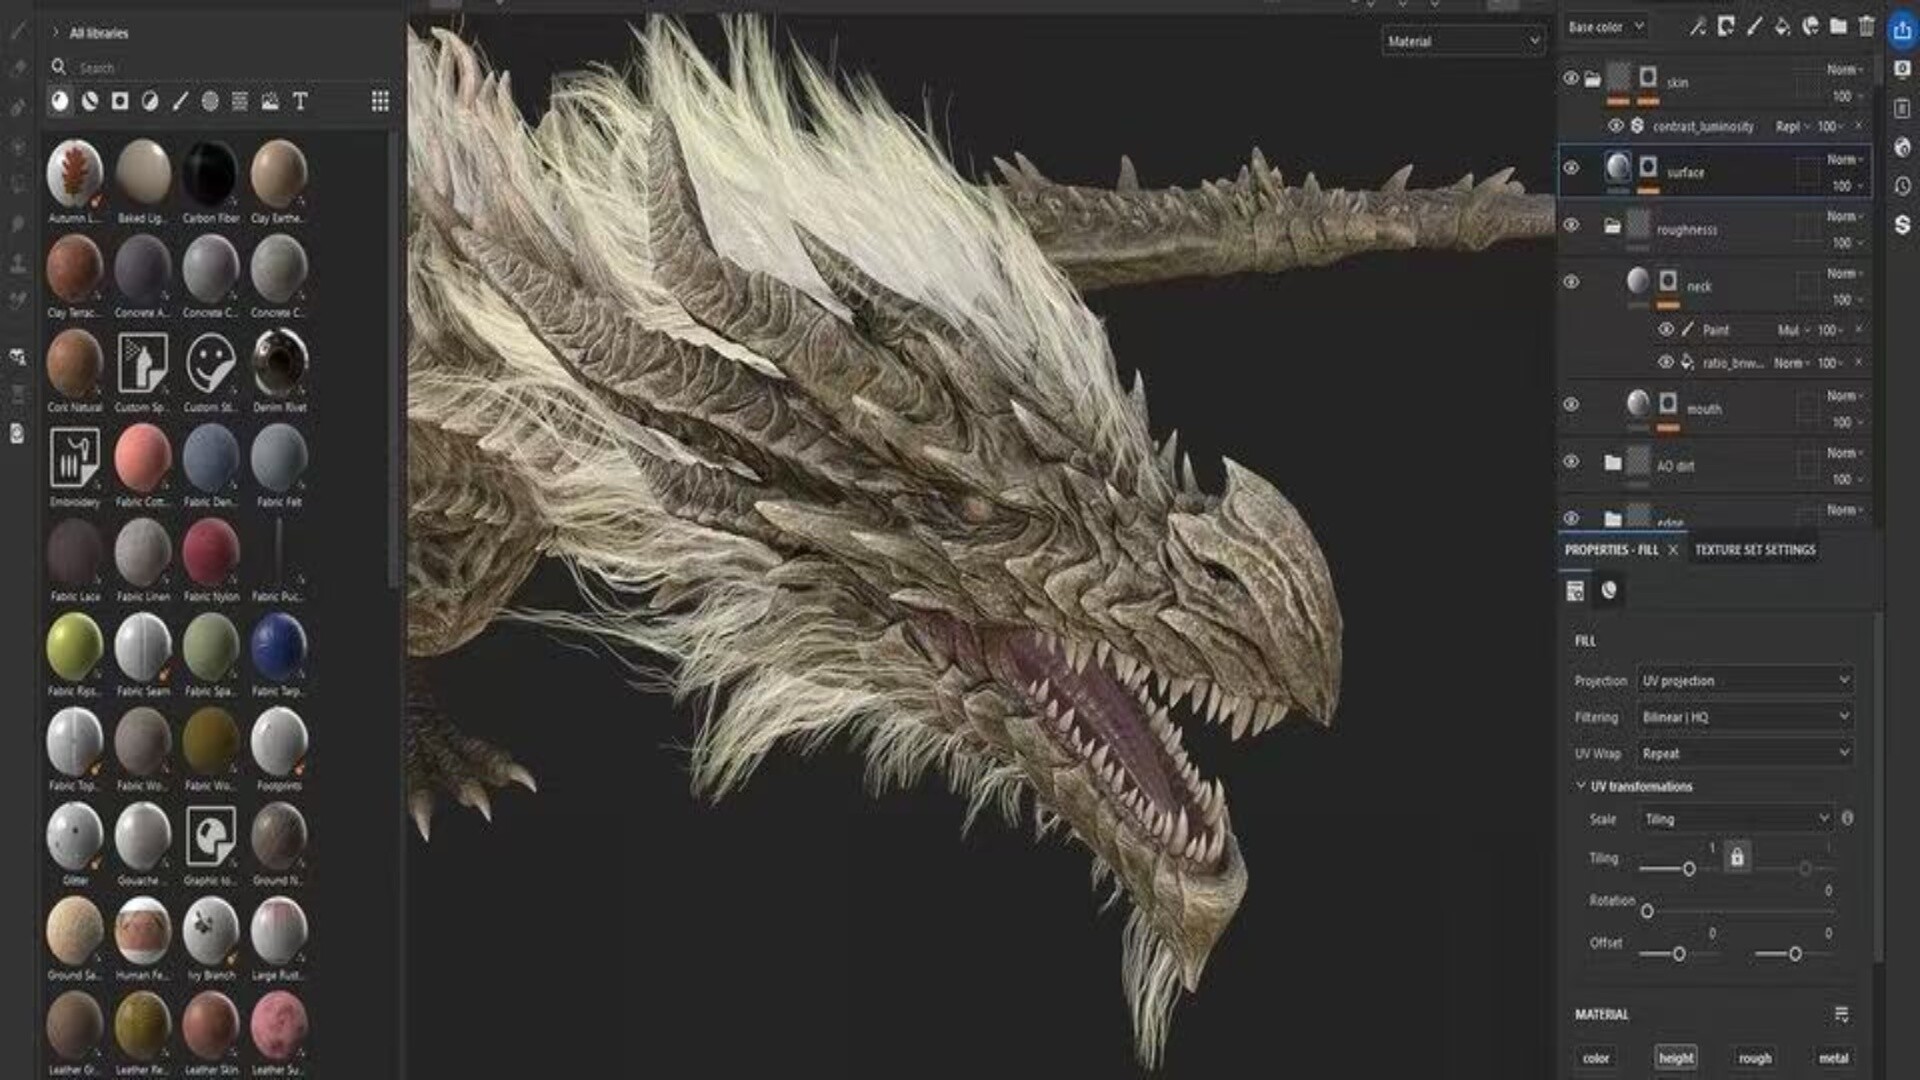The height and width of the screenshot is (1080, 1920).
Task: Add a fill layer with bucket icon
Action: (1782, 27)
